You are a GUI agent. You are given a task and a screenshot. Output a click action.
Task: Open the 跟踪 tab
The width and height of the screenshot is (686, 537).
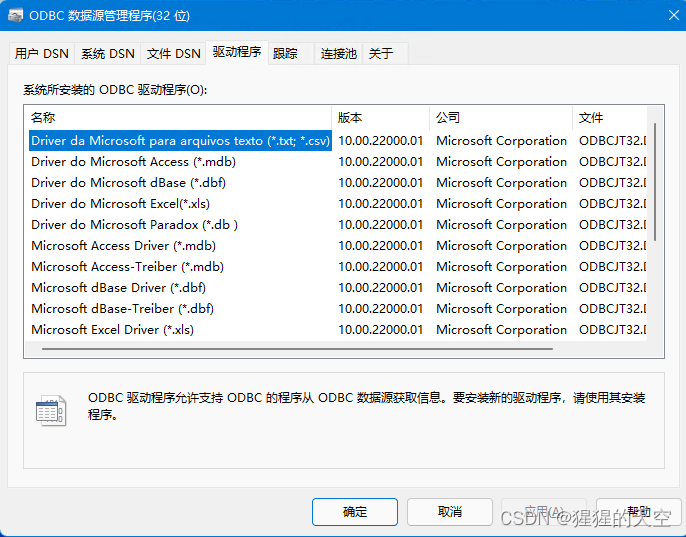[291, 53]
